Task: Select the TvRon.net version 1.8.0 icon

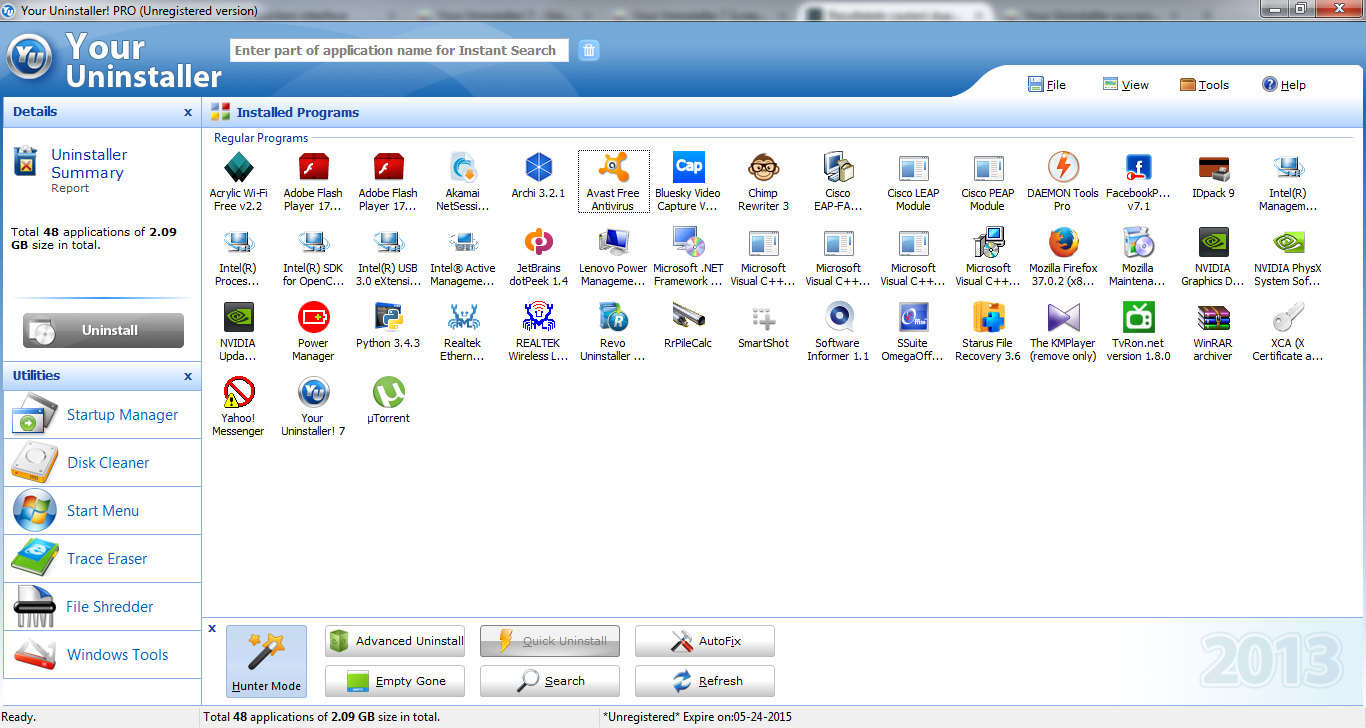Action: point(1138,316)
